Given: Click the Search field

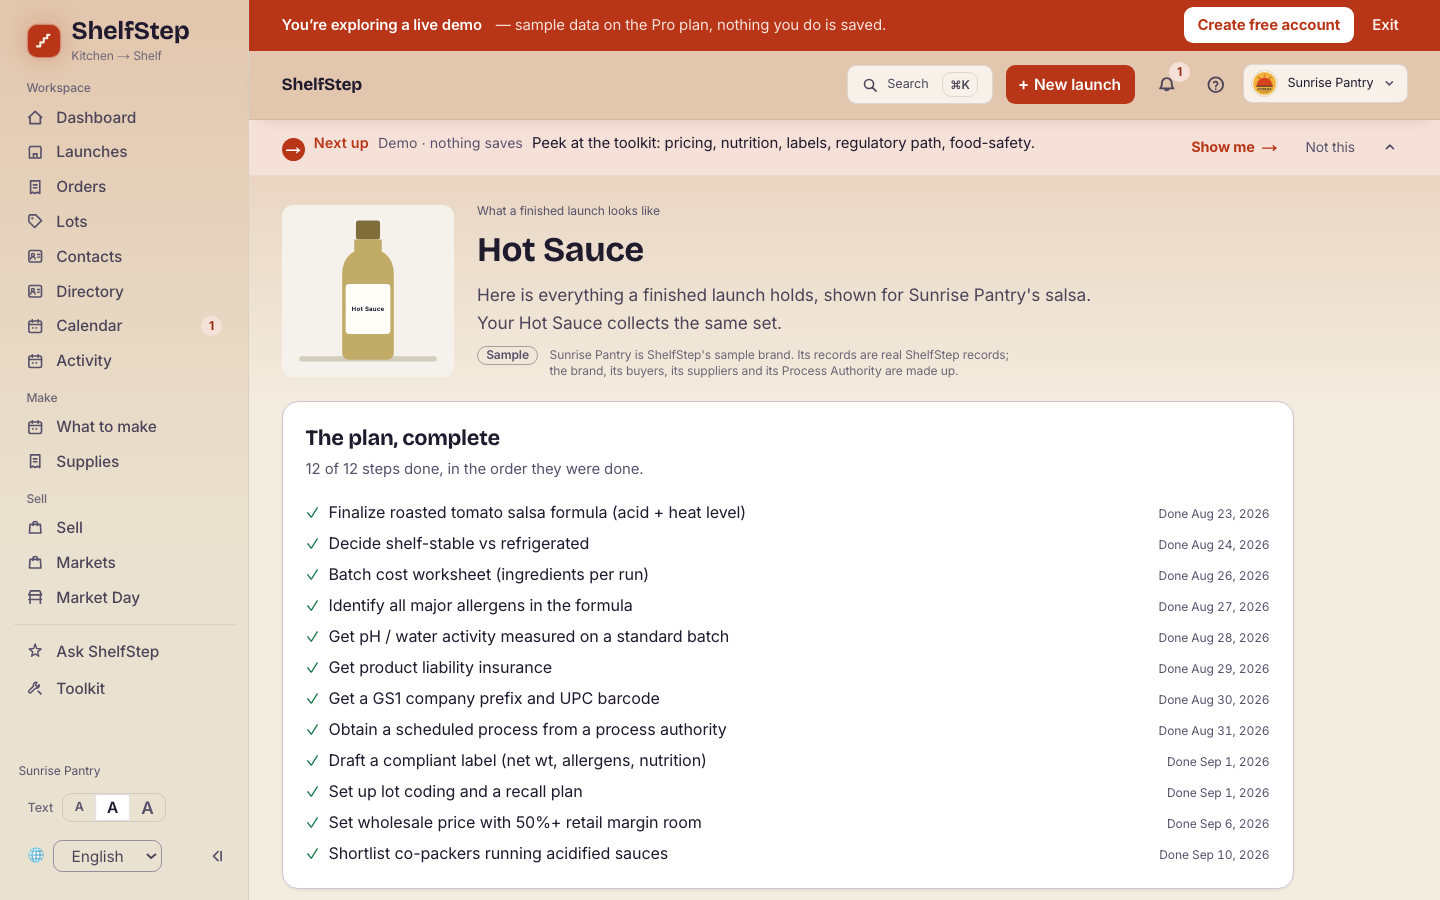Looking at the screenshot, I should 920,85.
